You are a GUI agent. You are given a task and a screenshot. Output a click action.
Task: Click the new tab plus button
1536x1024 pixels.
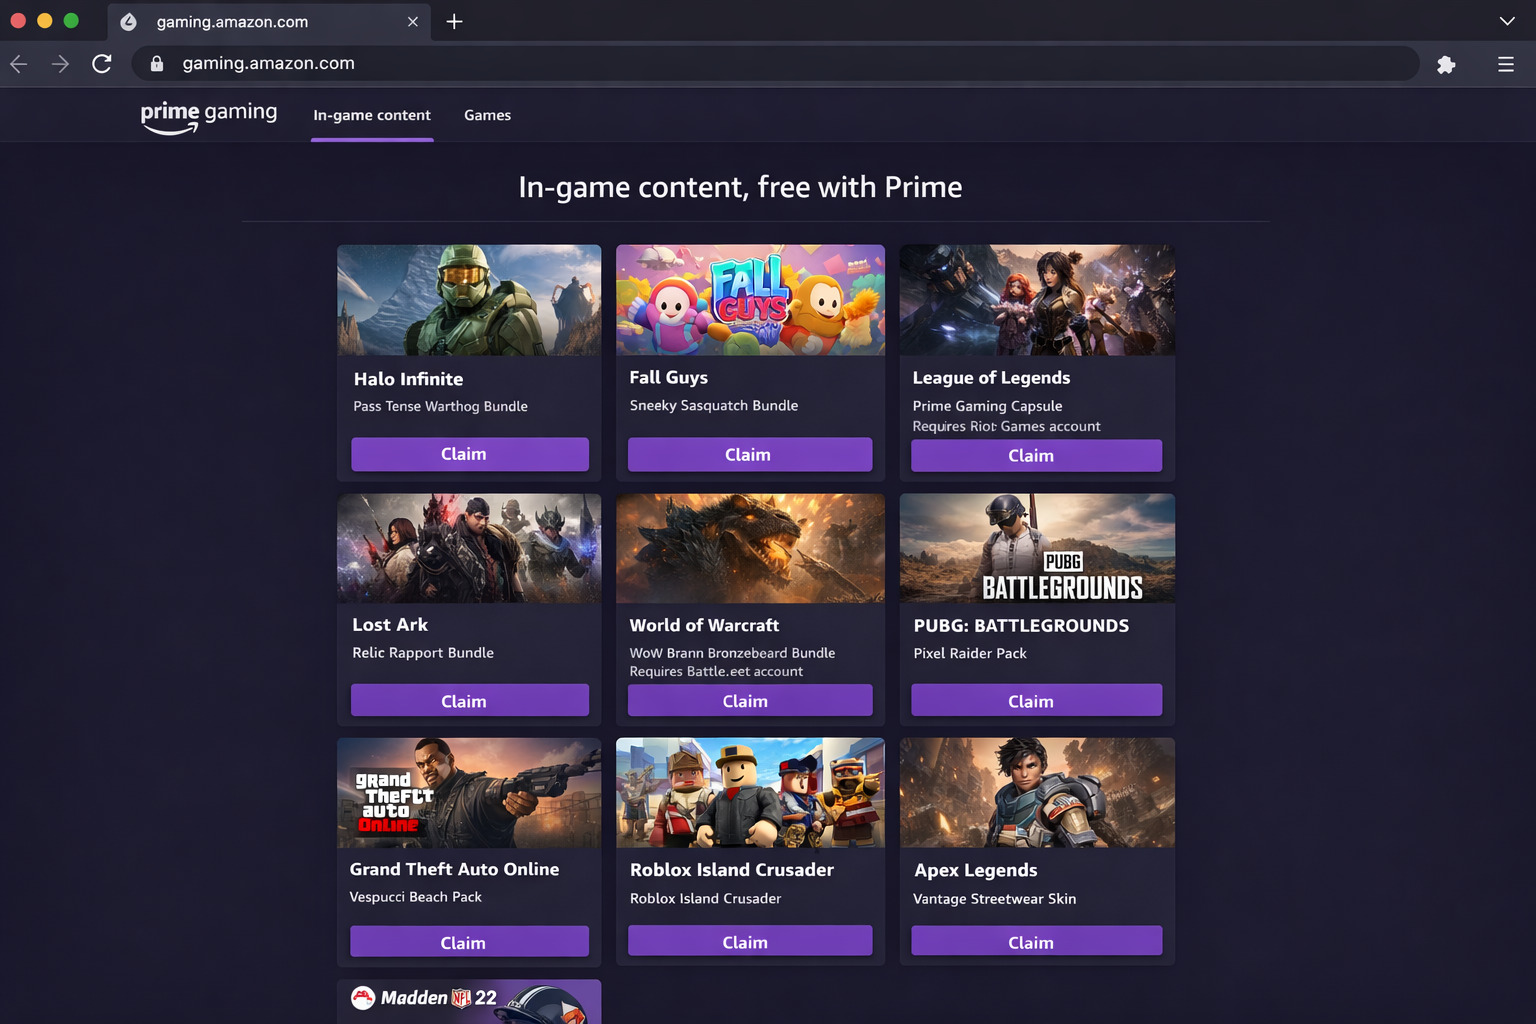(x=454, y=21)
